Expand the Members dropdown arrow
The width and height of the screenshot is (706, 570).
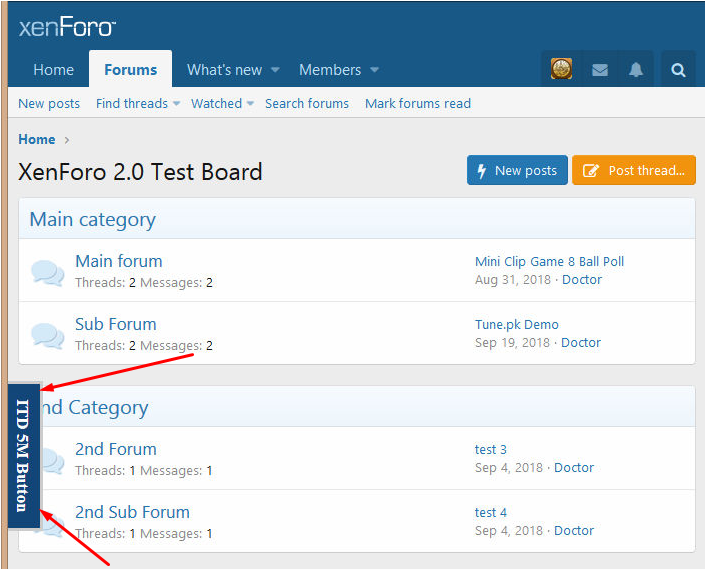click(375, 70)
